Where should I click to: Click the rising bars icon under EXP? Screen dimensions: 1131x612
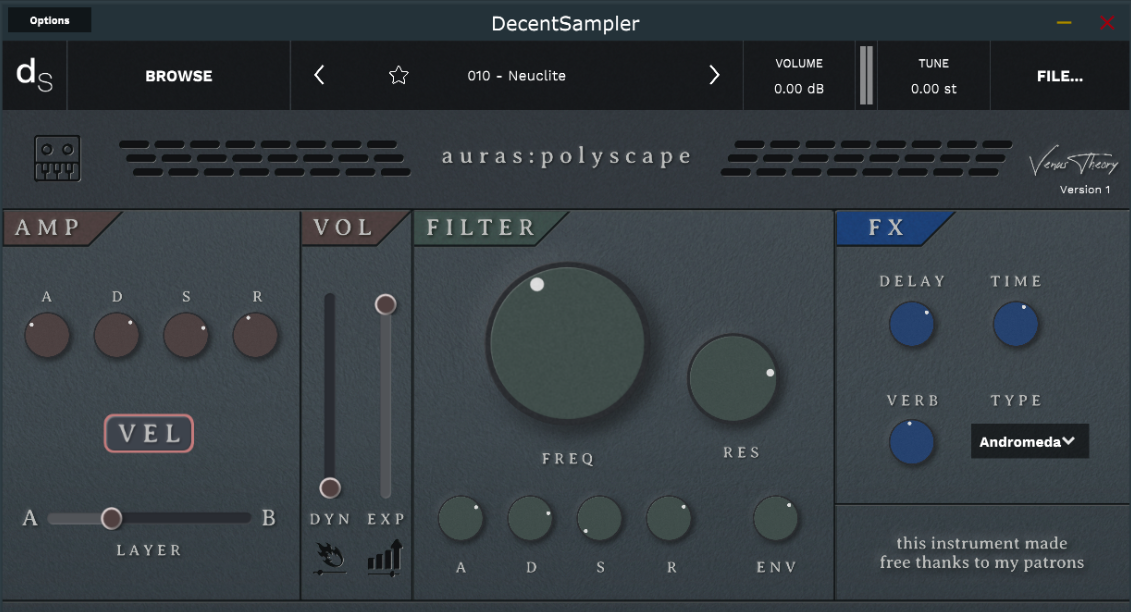tap(385, 558)
